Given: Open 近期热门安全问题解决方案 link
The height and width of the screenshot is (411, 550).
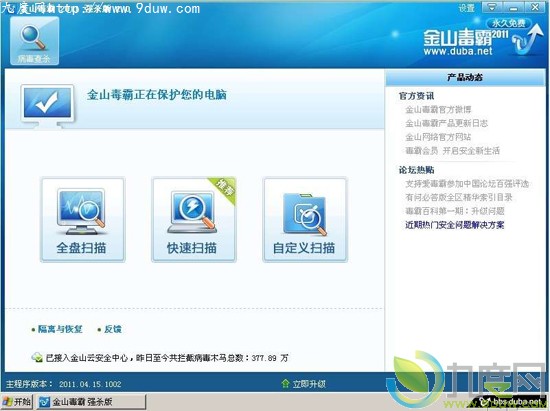Looking at the screenshot, I should point(455,225).
